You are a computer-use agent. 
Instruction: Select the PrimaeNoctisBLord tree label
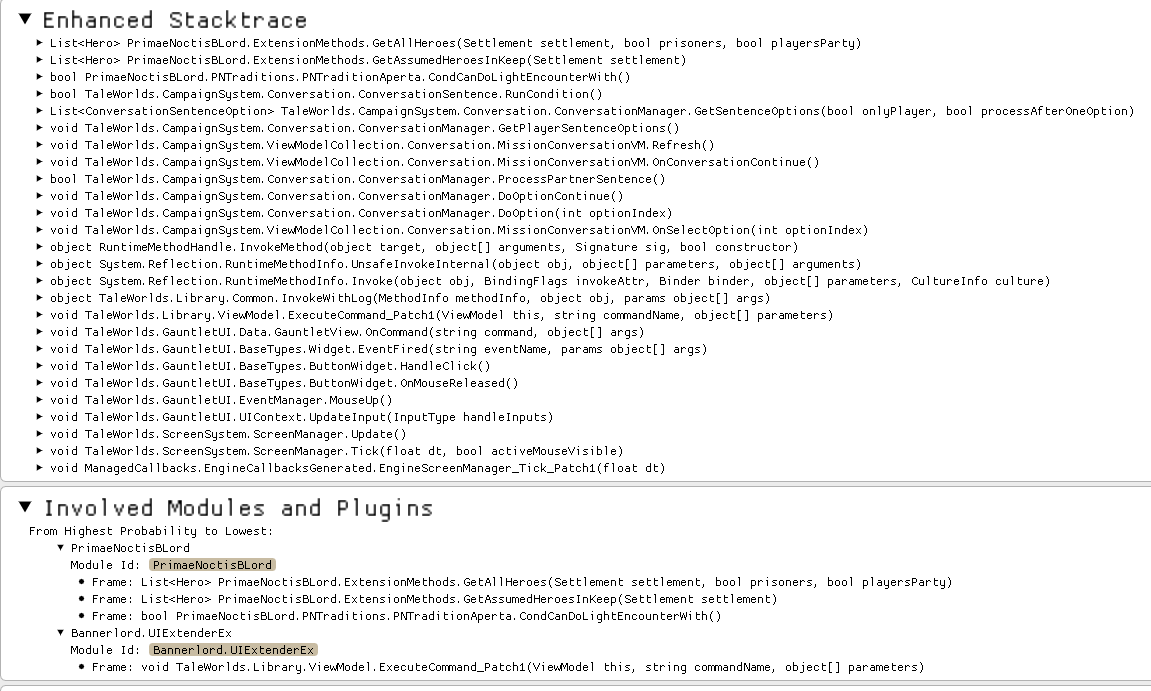(x=130, y=548)
